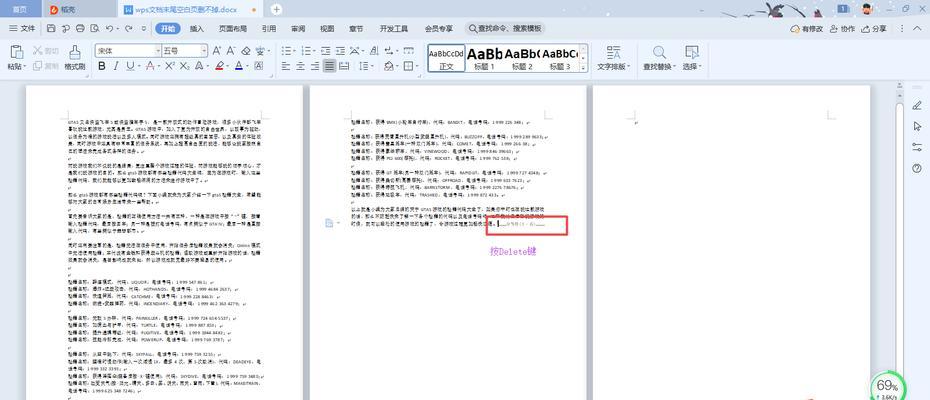Apply superscript X² formatting
Viewport: 930px width, 400px height.
170,66
